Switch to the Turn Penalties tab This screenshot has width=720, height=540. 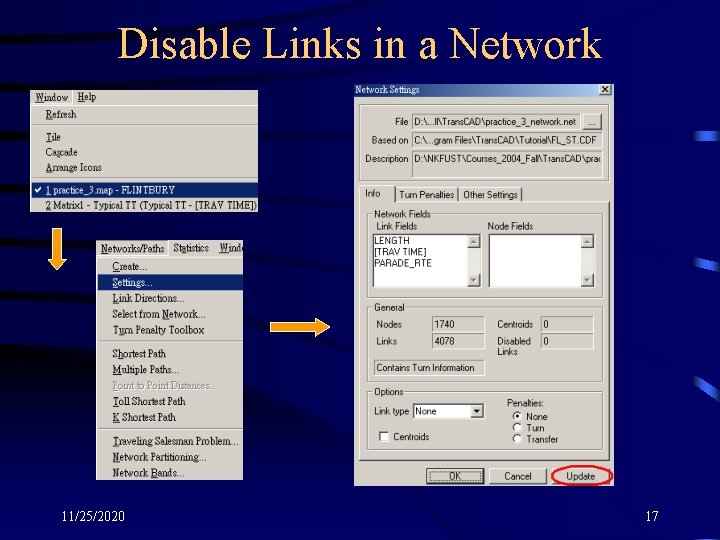(427, 195)
